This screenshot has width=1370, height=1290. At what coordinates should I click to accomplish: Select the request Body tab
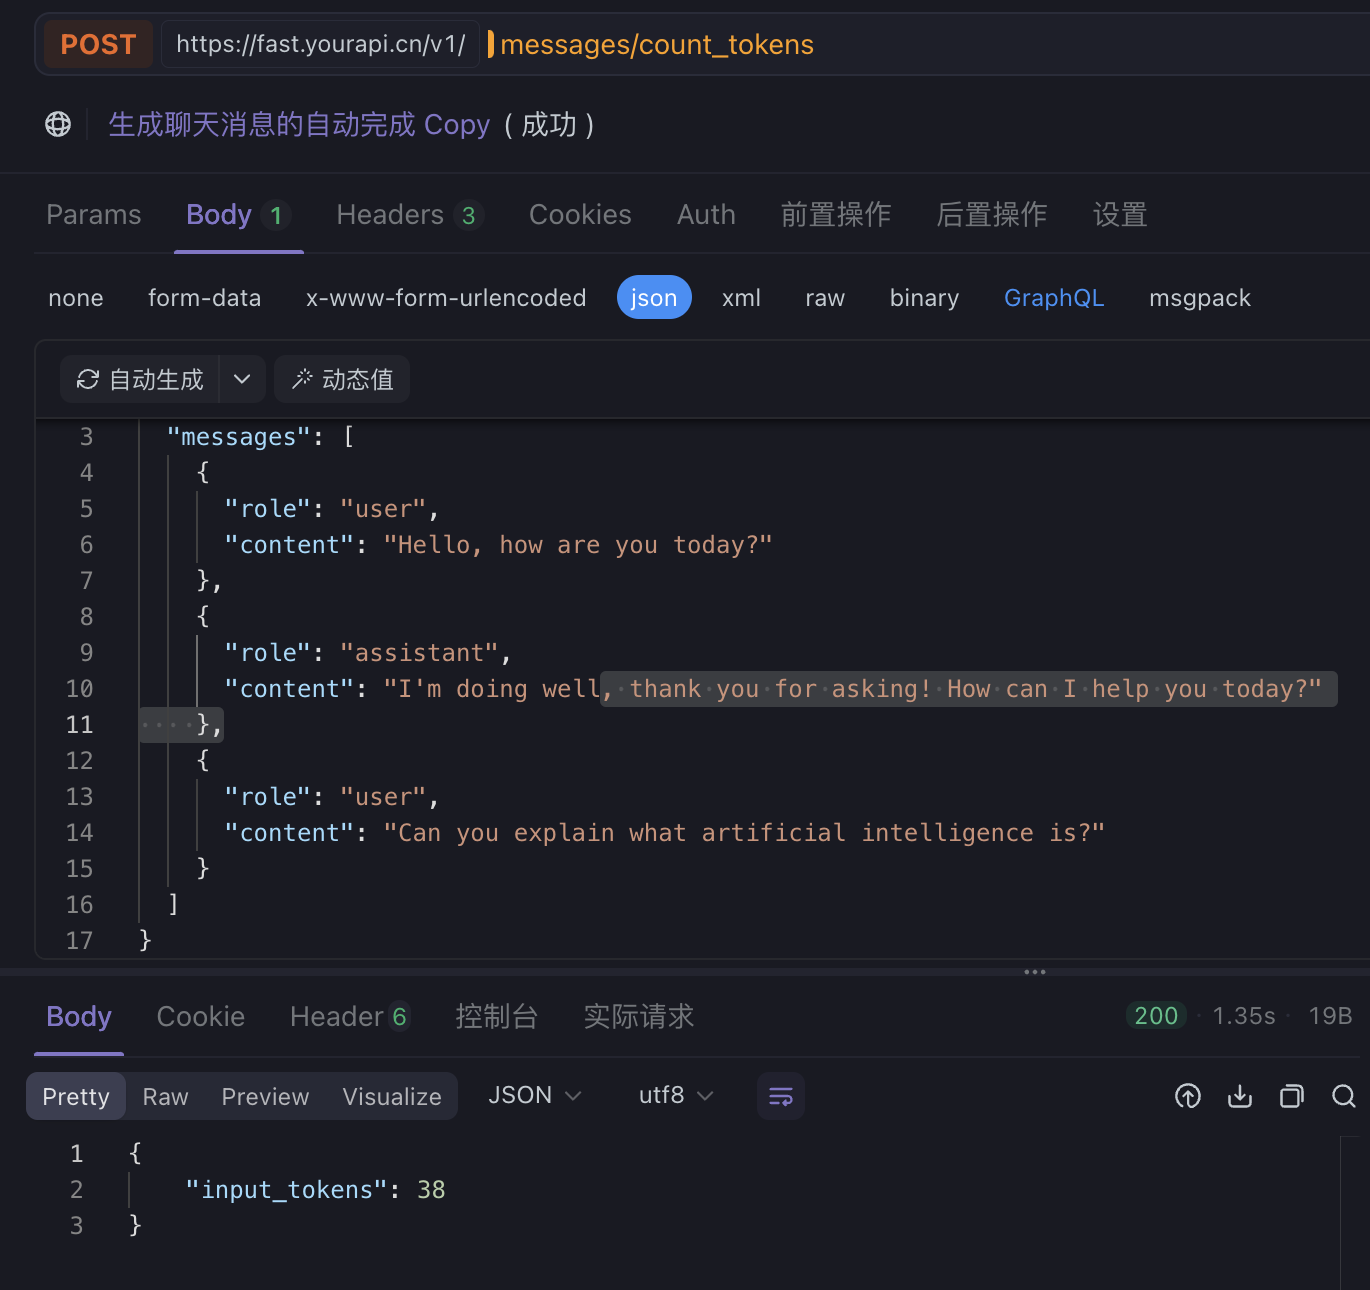click(x=238, y=215)
